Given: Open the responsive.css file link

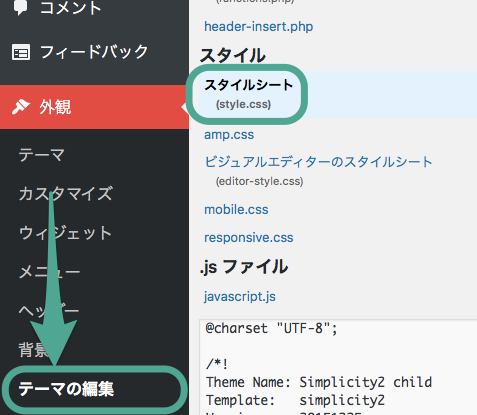Looking at the screenshot, I should pos(249,238).
